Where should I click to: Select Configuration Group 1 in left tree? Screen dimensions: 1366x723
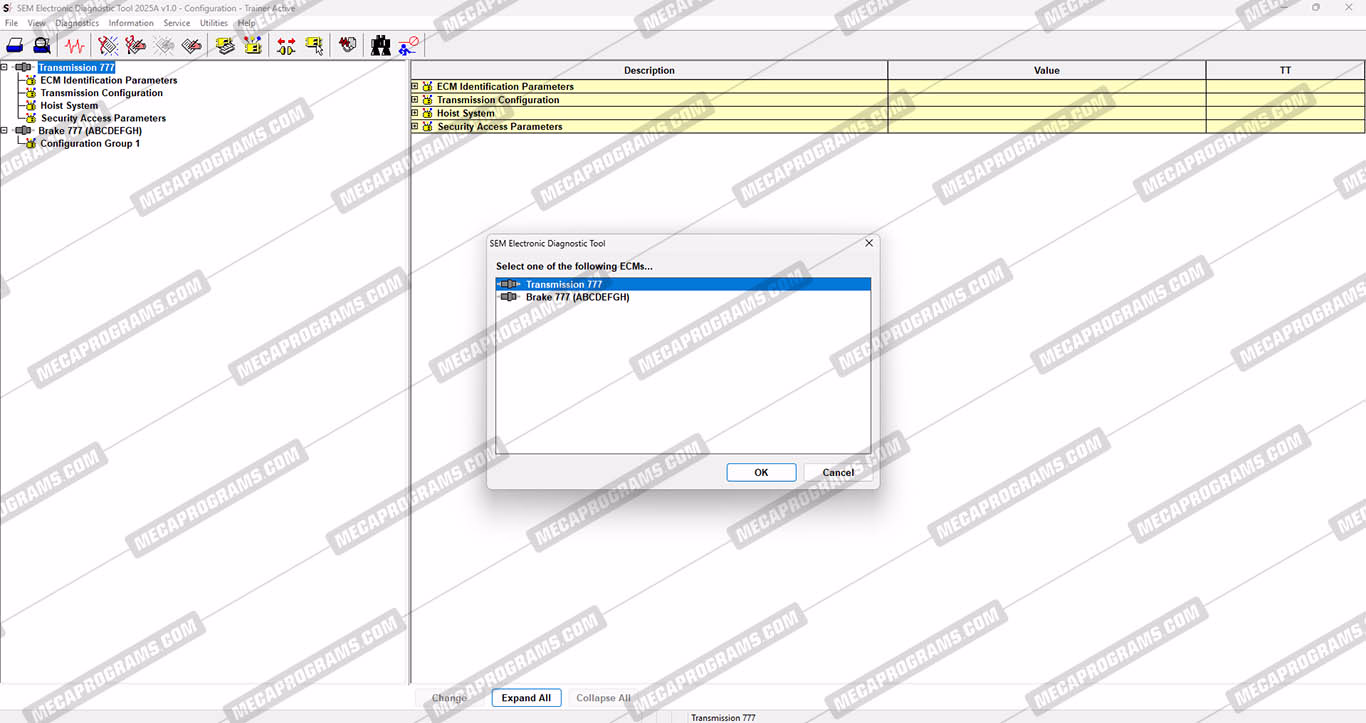(x=90, y=143)
